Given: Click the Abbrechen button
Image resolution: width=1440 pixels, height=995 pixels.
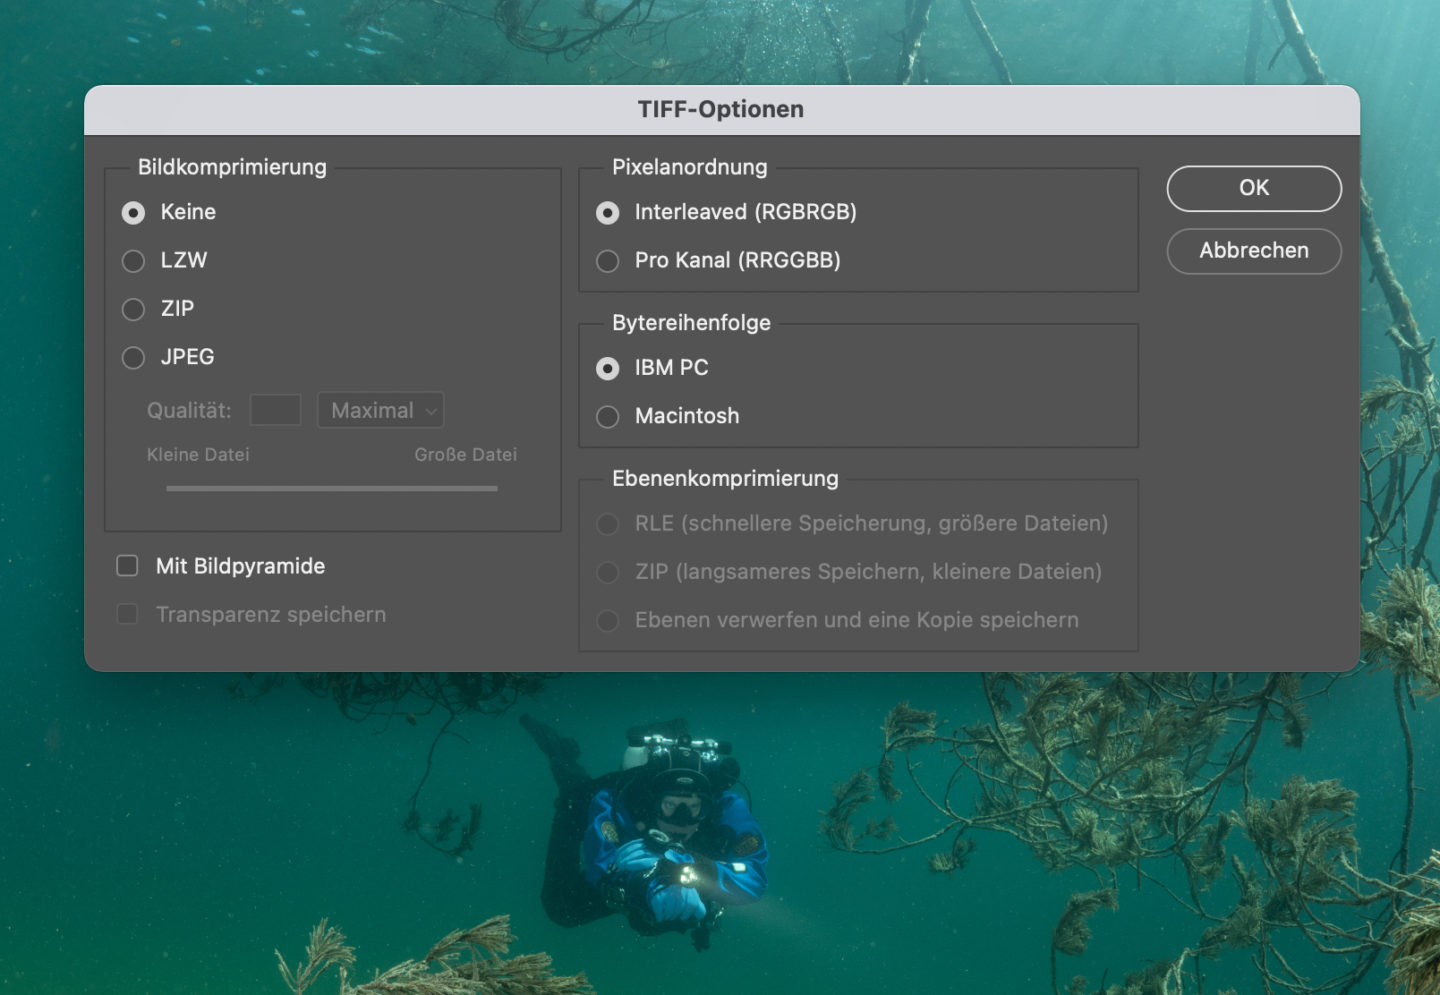Looking at the screenshot, I should 1254,251.
